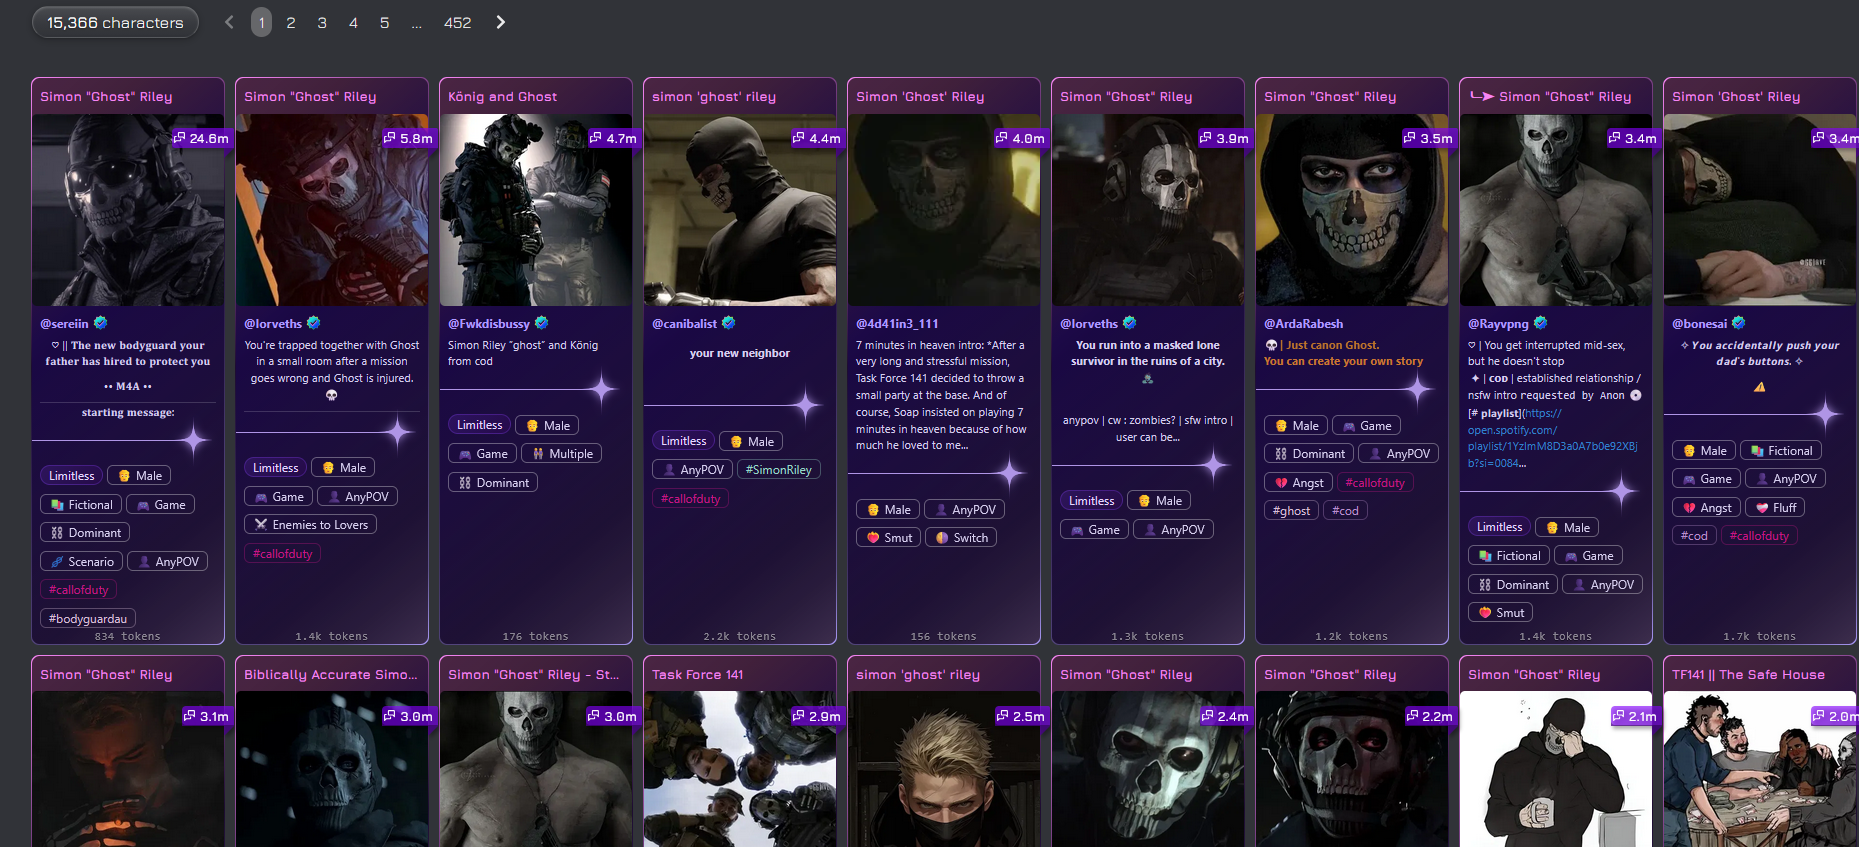Screen dimensions: 1859x847
Task: Click the 'your new neighbor' description text
Action: pyautogui.click(x=740, y=353)
